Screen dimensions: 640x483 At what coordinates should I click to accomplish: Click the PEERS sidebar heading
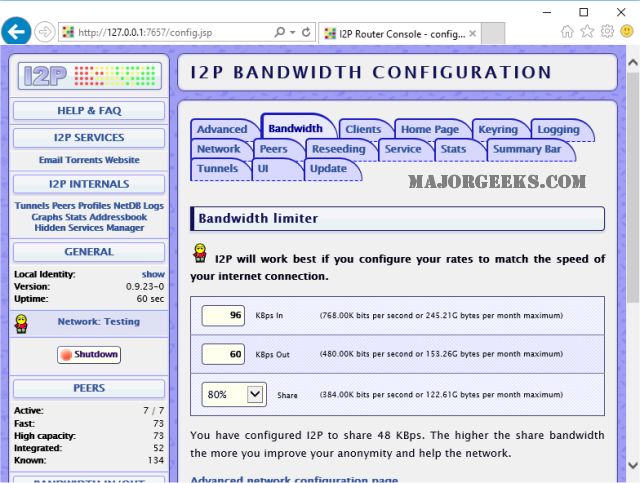[x=89, y=388]
